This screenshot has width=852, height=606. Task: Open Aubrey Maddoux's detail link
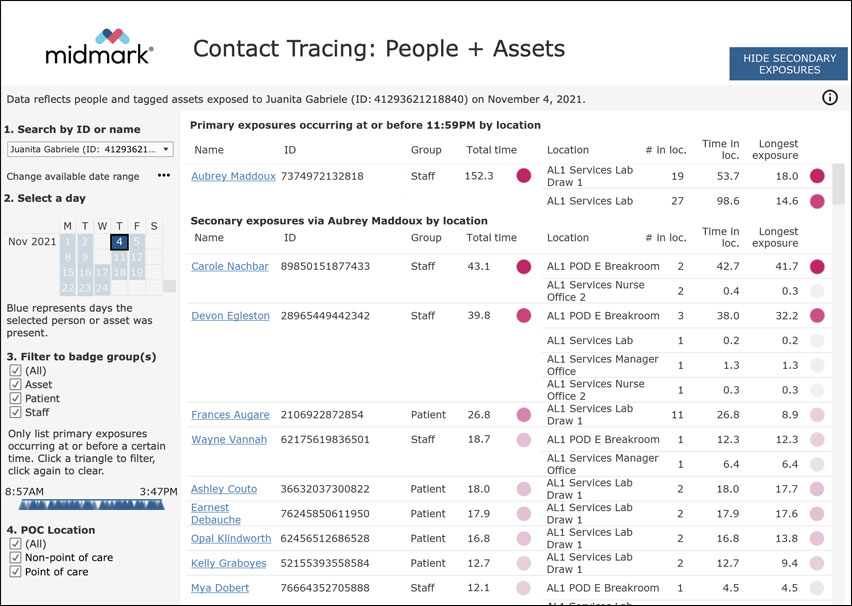pos(232,176)
